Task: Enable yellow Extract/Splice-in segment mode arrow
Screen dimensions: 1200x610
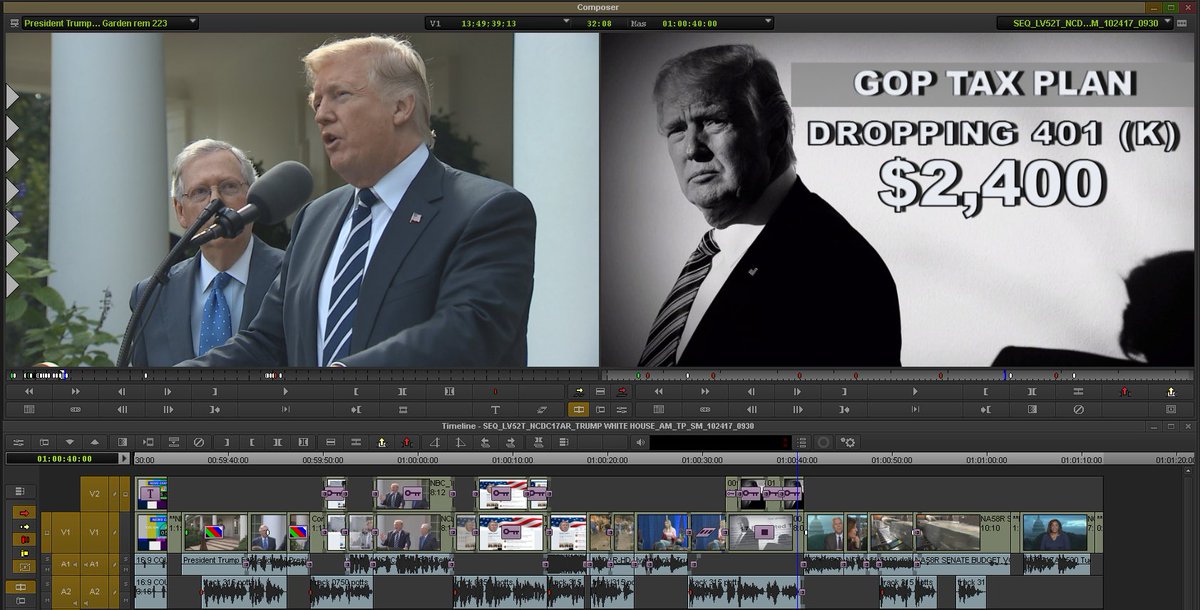Action: click(x=24, y=527)
